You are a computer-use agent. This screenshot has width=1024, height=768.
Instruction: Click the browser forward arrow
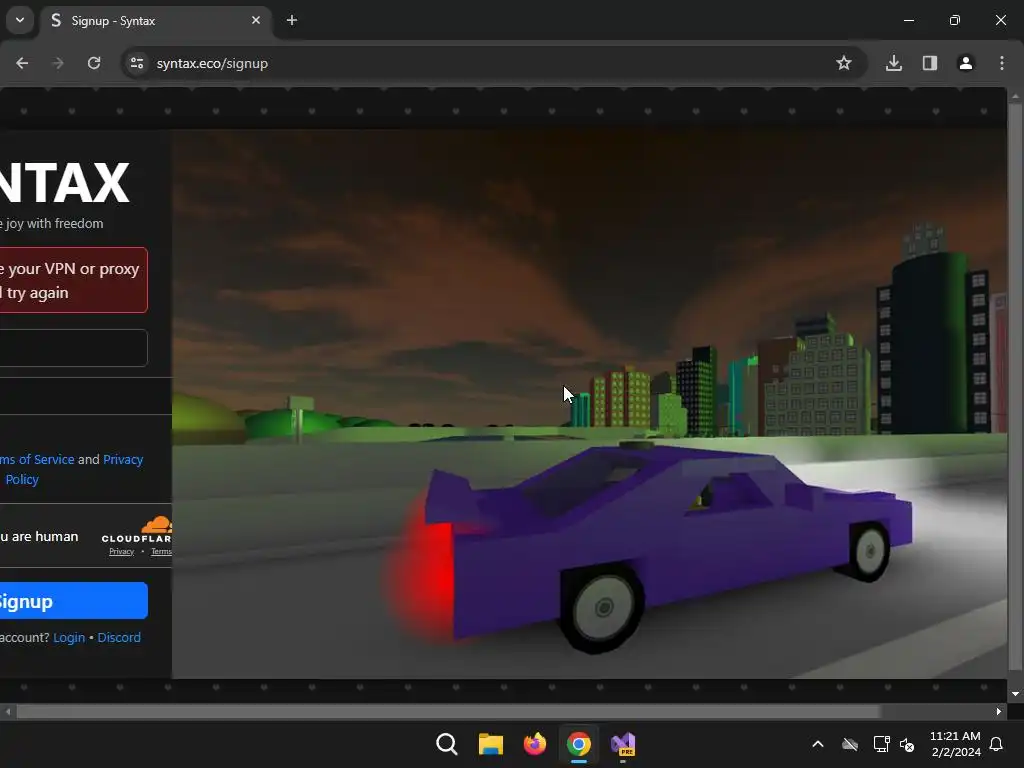point(58,63)
